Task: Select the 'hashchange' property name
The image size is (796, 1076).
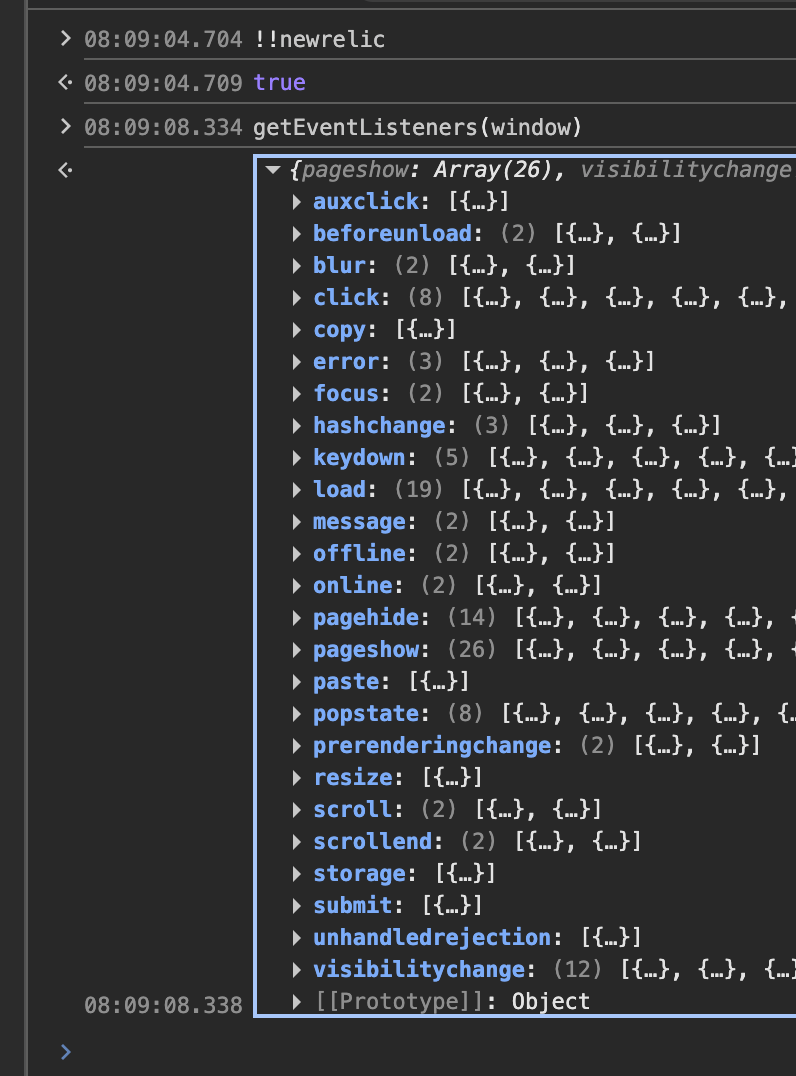Action: (379, 425)
